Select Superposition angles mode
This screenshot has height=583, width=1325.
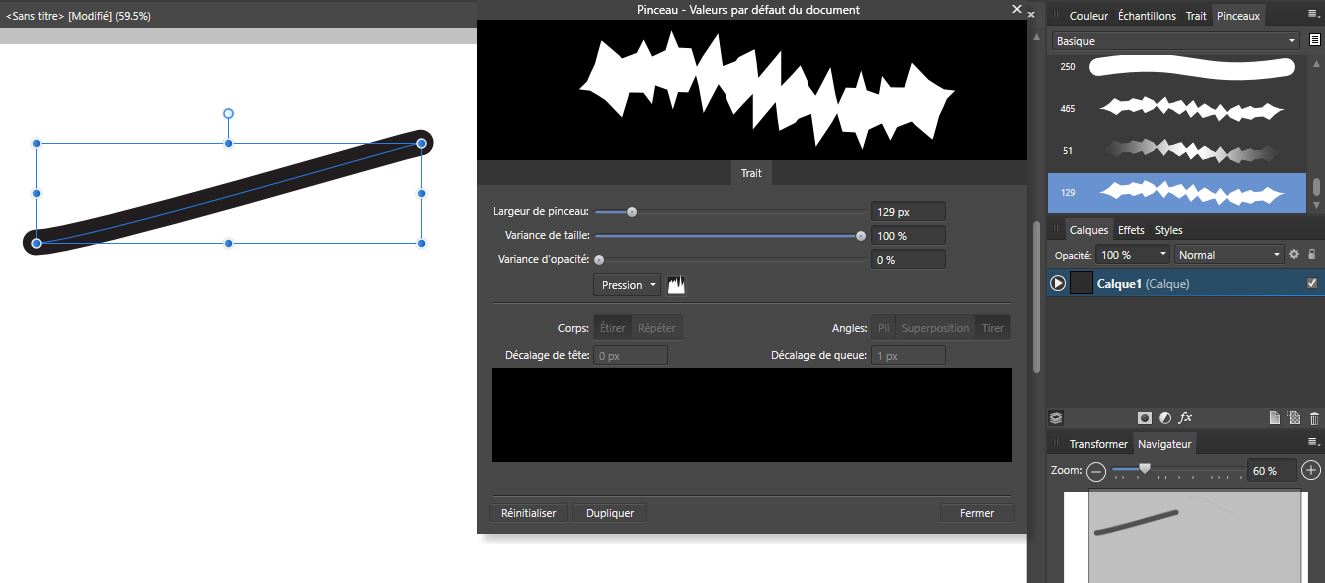pos(936,328)
